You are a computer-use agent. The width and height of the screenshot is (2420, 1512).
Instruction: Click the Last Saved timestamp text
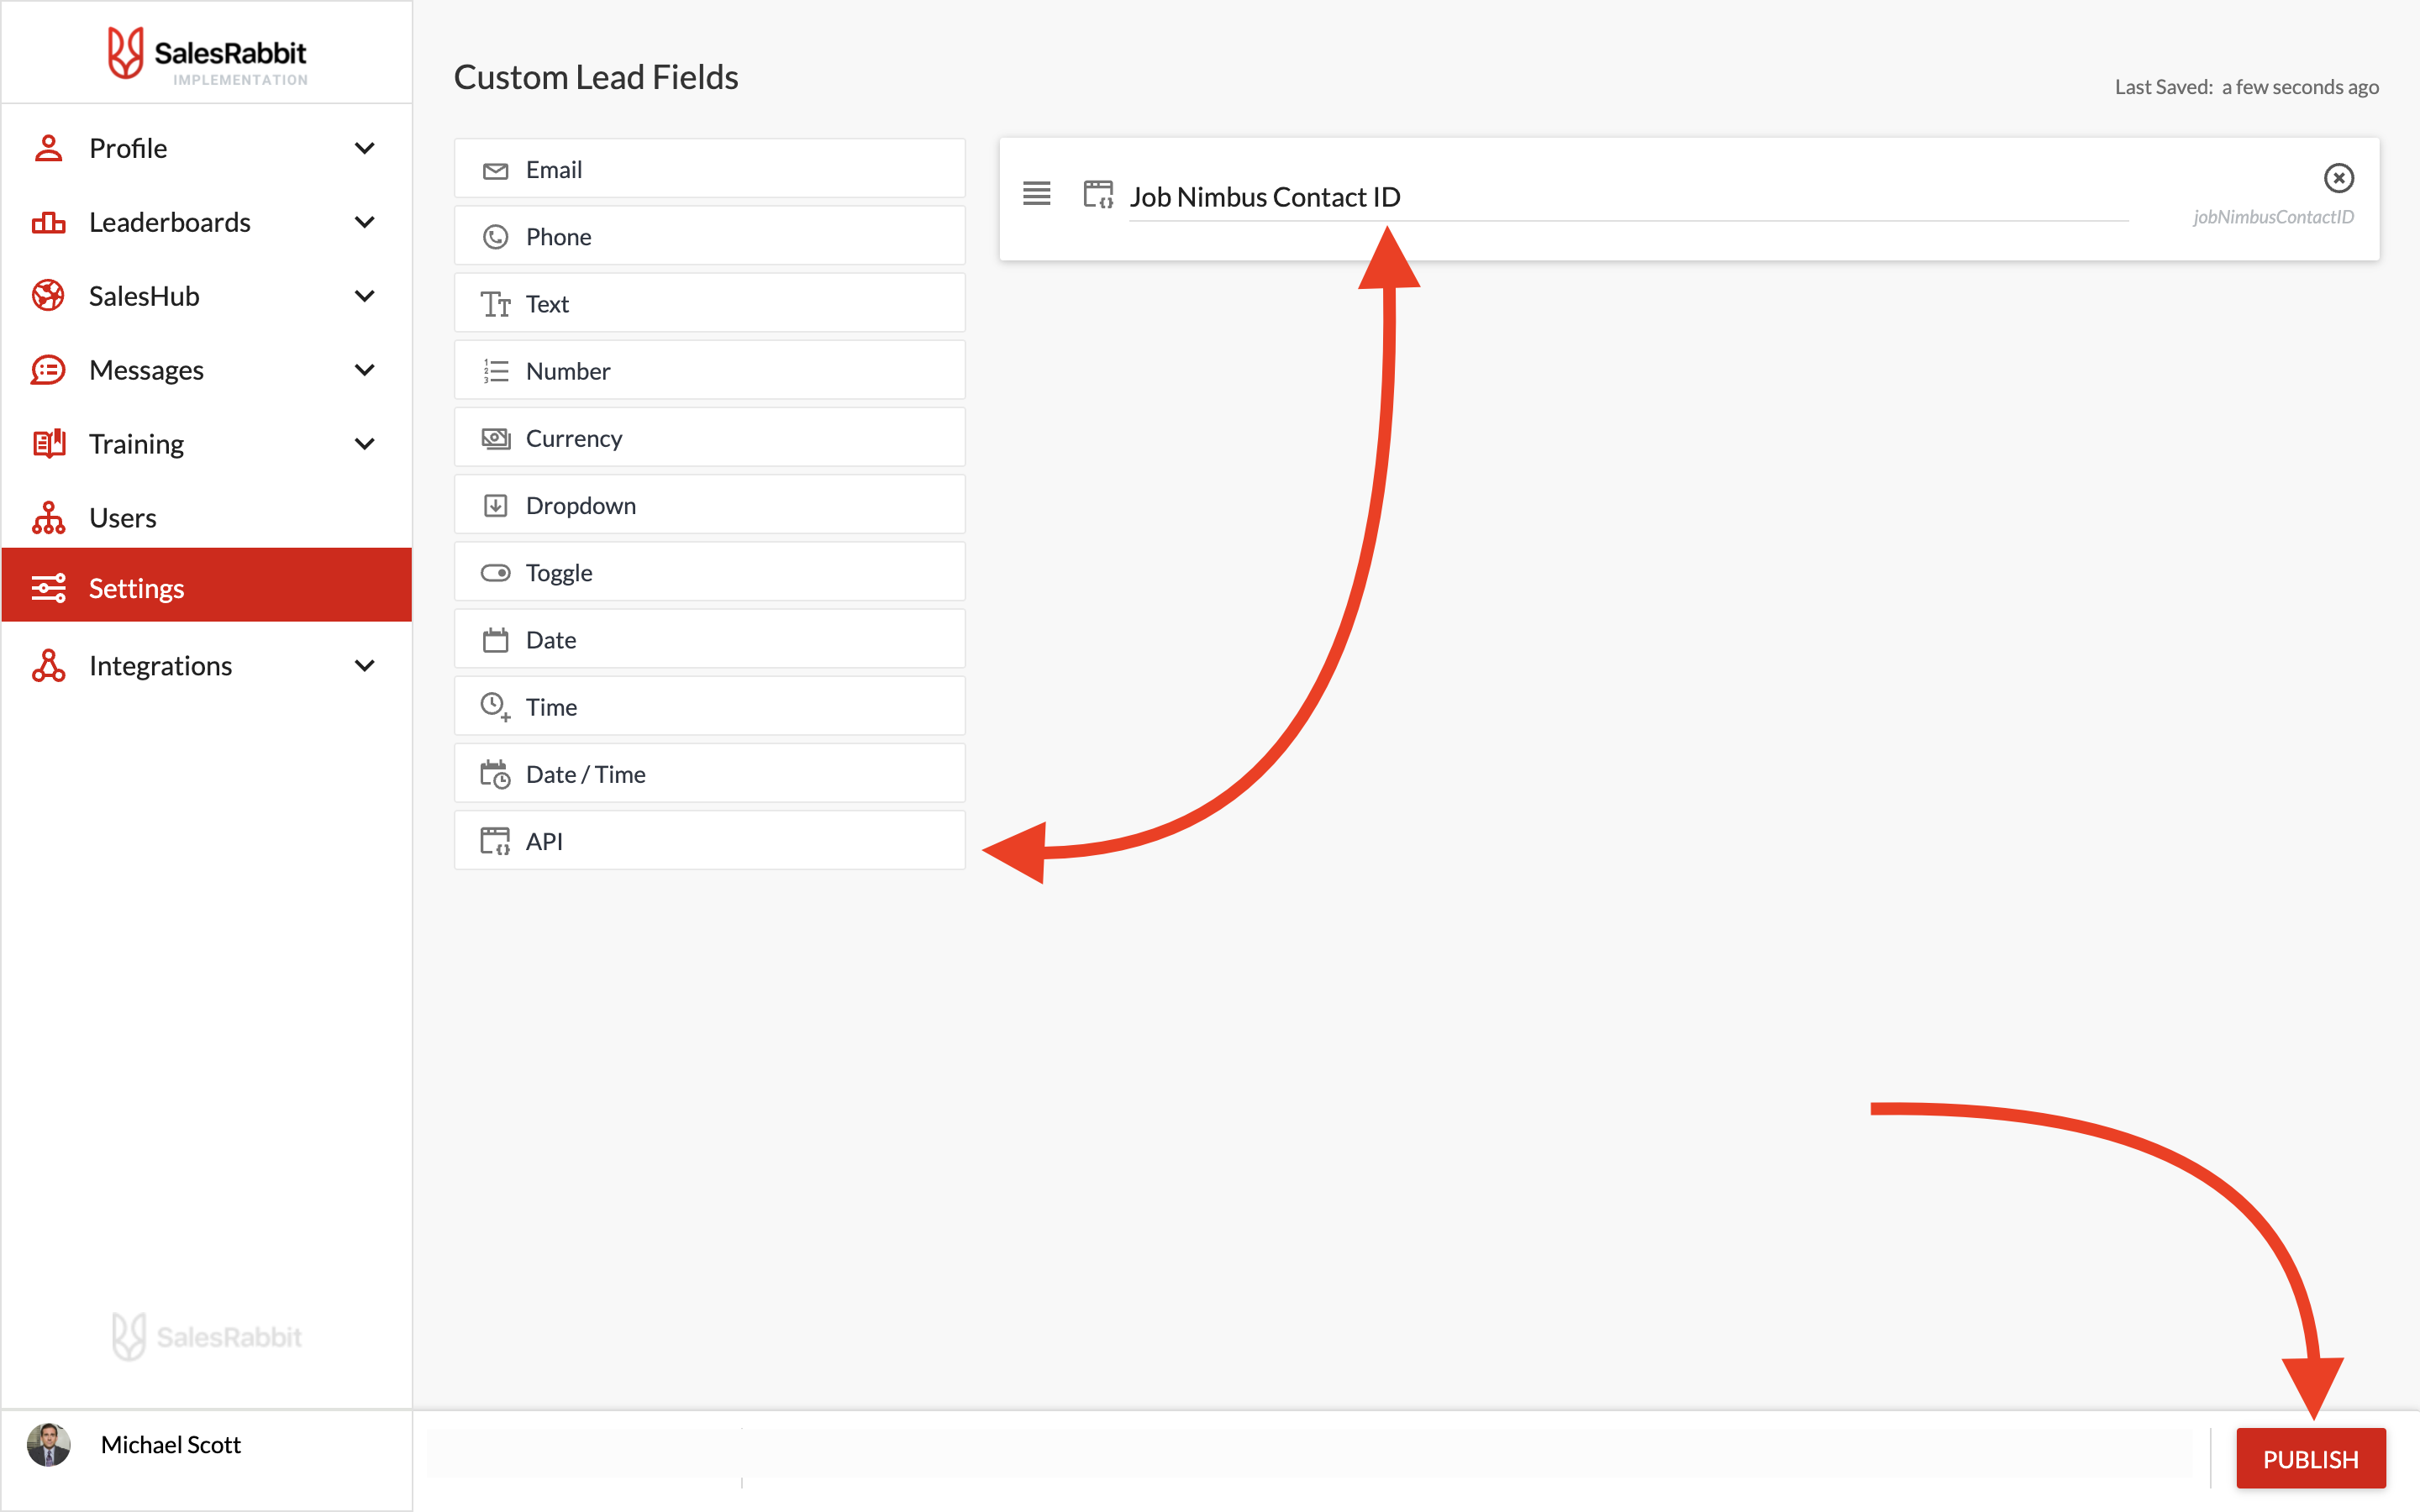tap(2246, 87)
